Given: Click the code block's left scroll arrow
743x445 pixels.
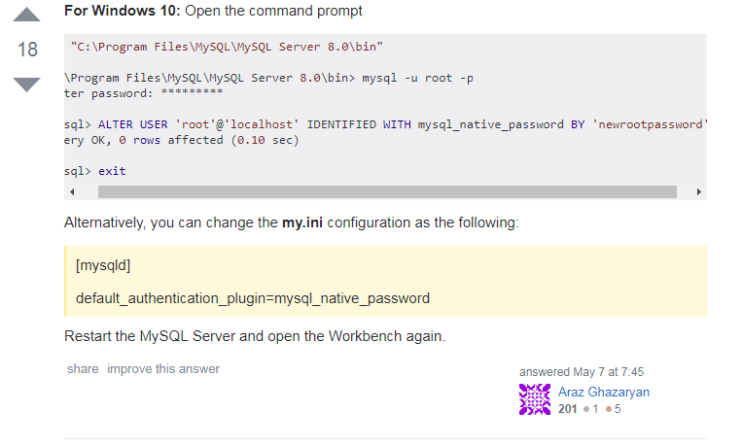Looking at the screenshot, I should point(72,191).
